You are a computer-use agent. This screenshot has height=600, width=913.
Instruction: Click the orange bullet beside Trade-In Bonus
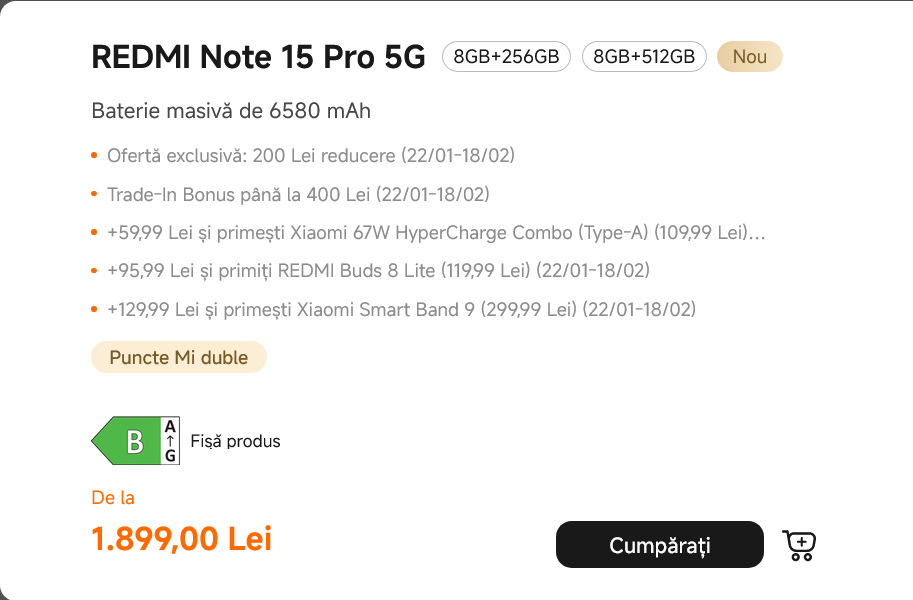pos(95,194)
